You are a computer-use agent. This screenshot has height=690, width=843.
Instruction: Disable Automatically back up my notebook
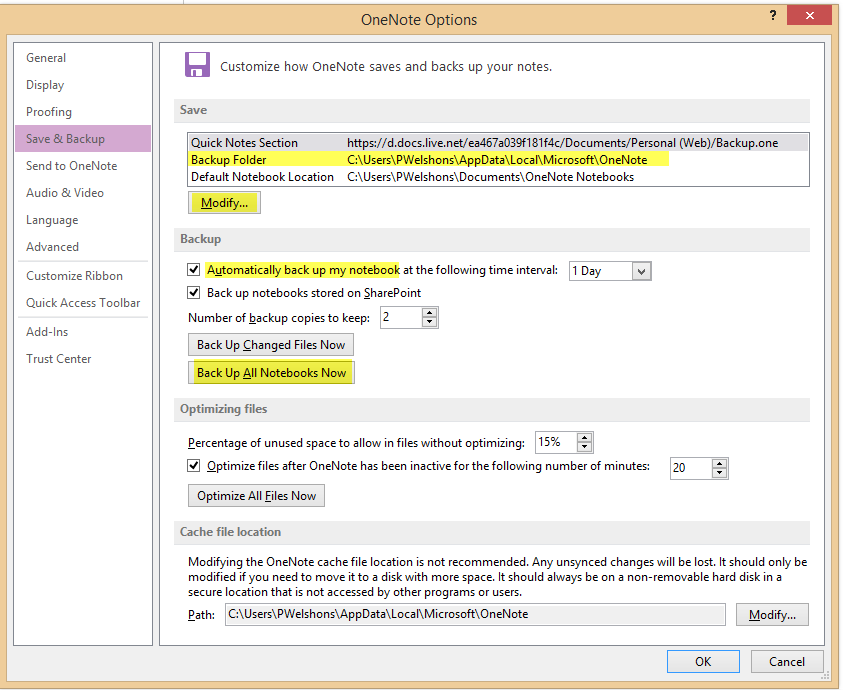[193, 270]
